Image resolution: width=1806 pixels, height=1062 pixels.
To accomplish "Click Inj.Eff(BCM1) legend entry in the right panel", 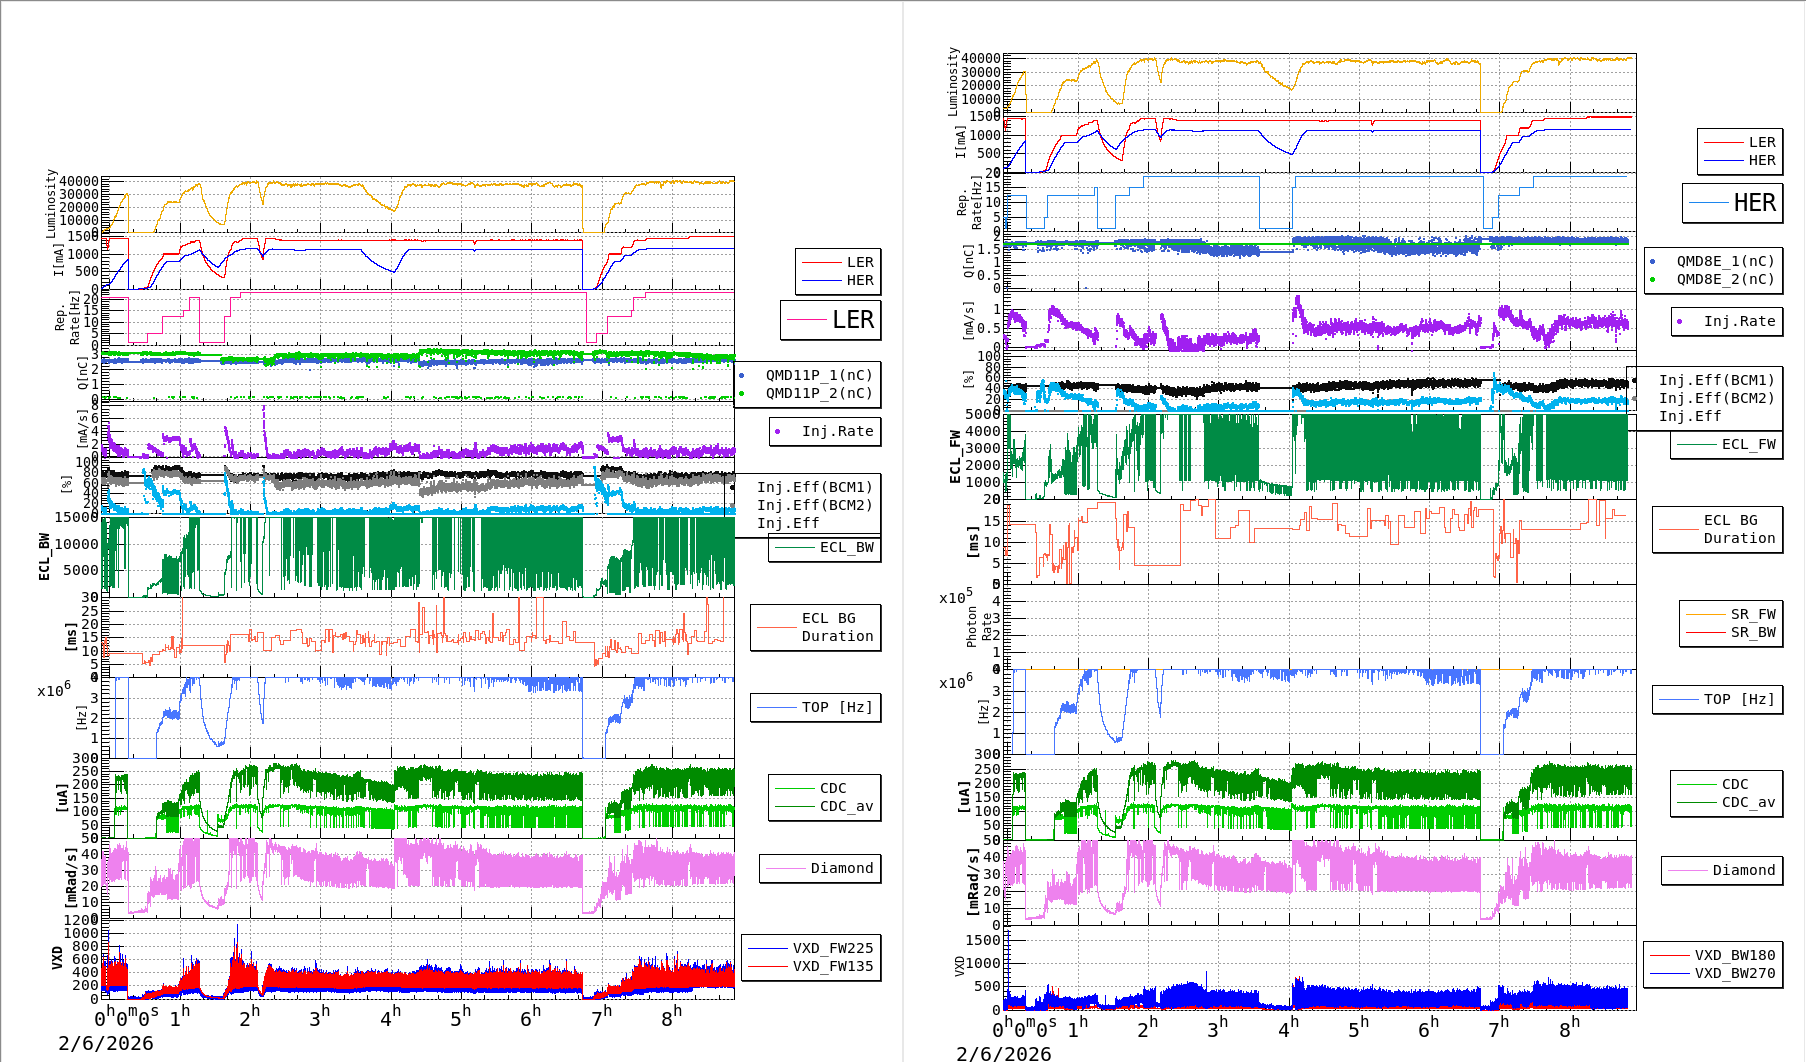I will pyautogui.click(x=1716, y=380).
